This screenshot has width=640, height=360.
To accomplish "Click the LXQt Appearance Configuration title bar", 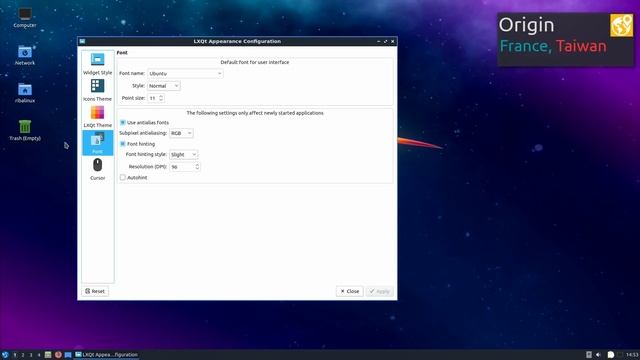I will (237, 41).
